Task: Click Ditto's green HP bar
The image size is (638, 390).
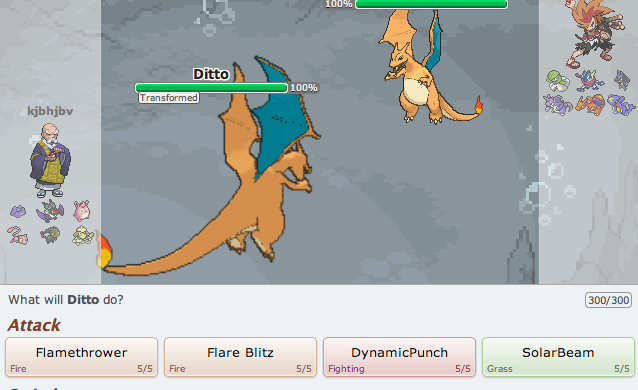Action: tap(211, 88)
